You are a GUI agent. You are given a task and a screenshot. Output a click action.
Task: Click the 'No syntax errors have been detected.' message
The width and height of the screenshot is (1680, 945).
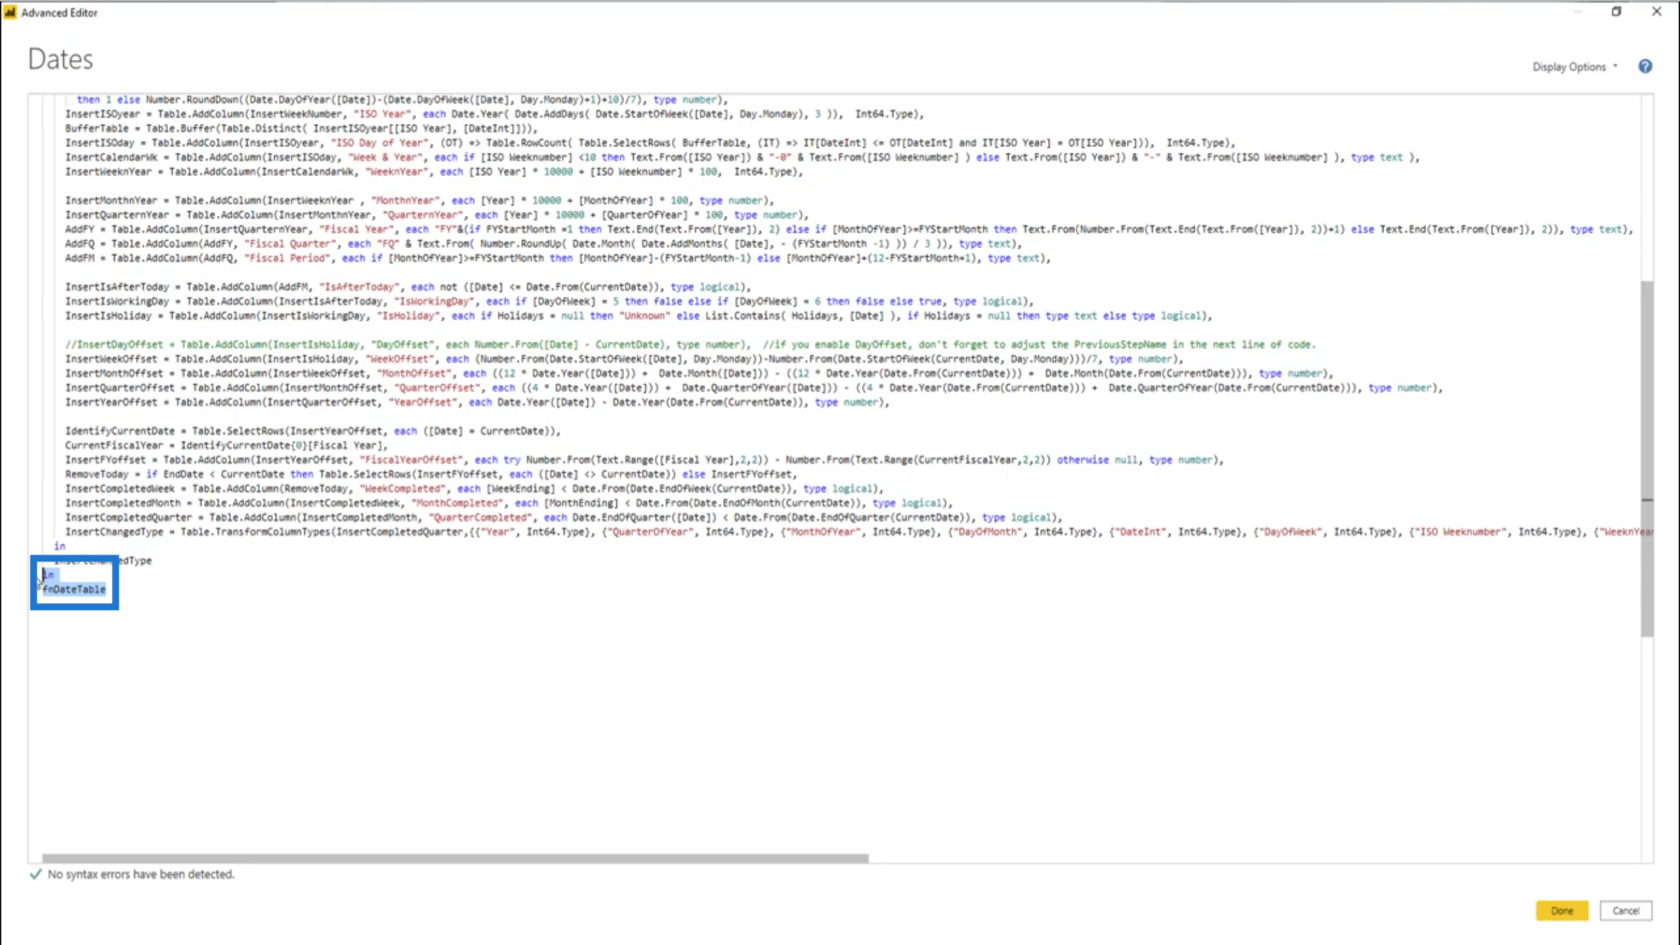click(x=141, y=874)
